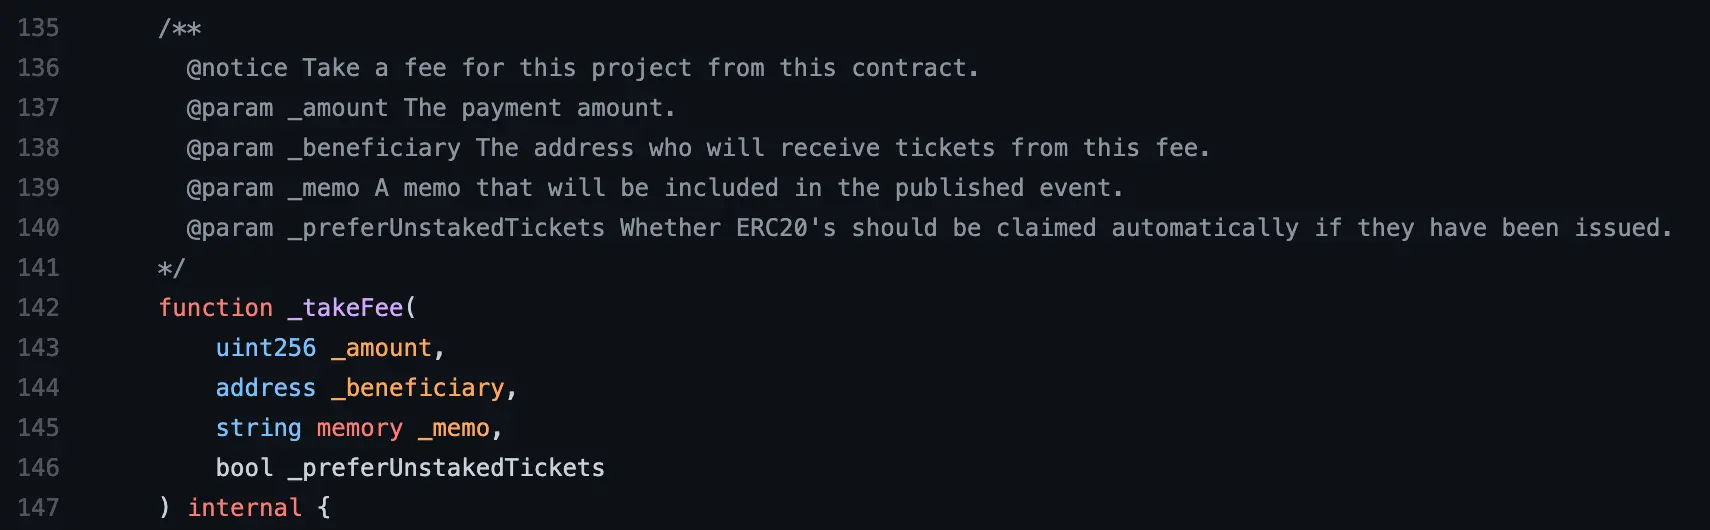Click the function keyword
The height and width of the screenshot is (530, 1710).
[x=215, y=308]
